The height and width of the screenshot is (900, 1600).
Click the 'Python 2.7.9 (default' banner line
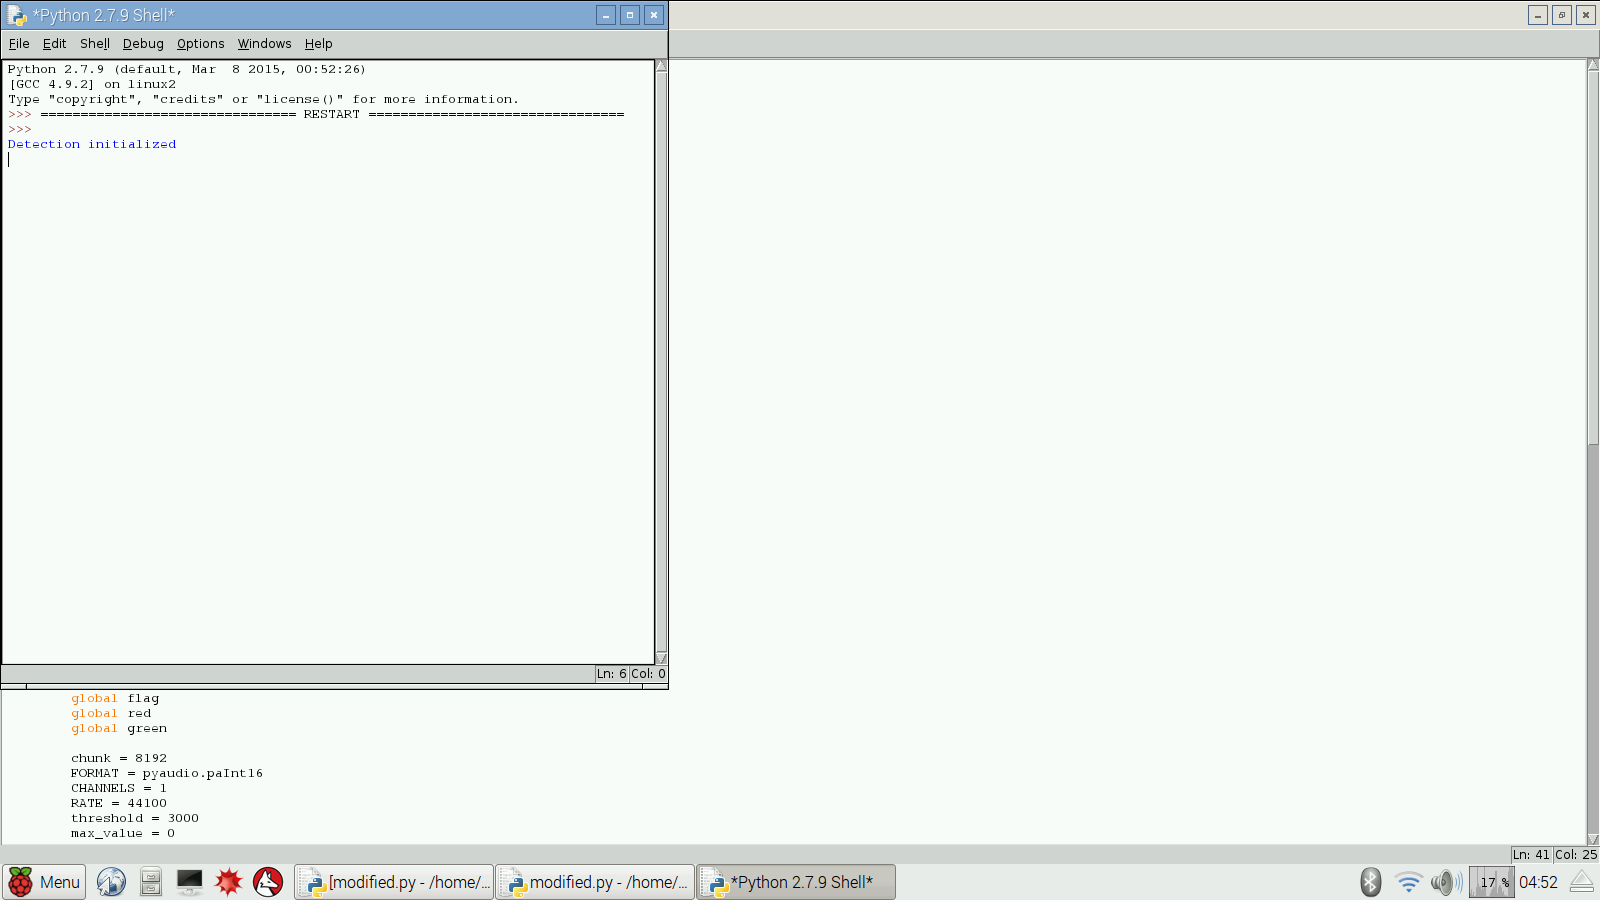[x=187, y=69]
